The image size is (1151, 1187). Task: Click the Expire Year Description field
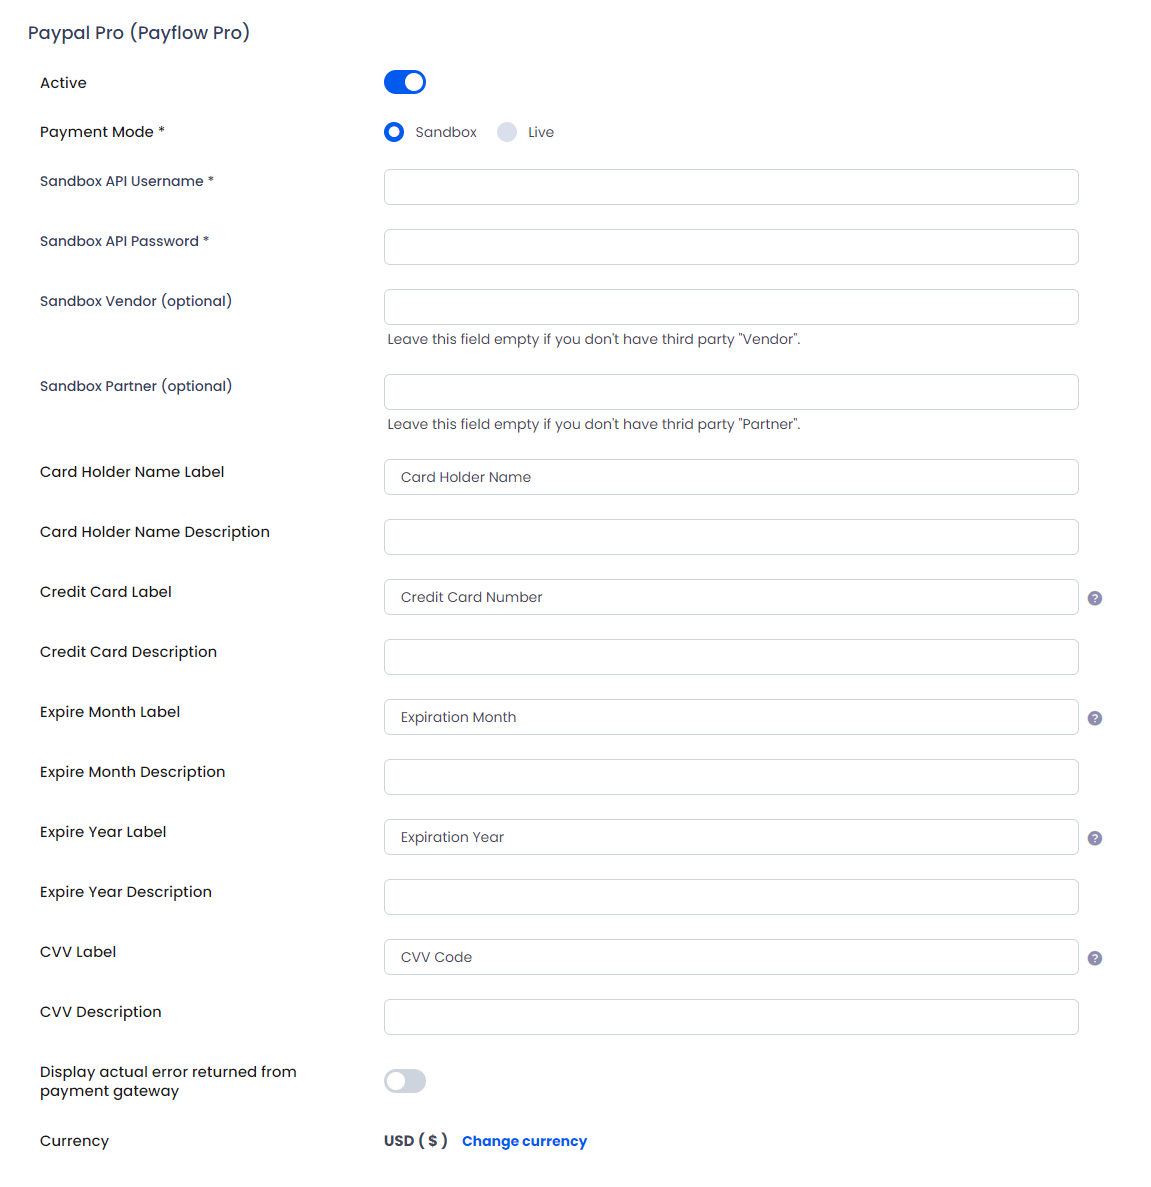731,897
